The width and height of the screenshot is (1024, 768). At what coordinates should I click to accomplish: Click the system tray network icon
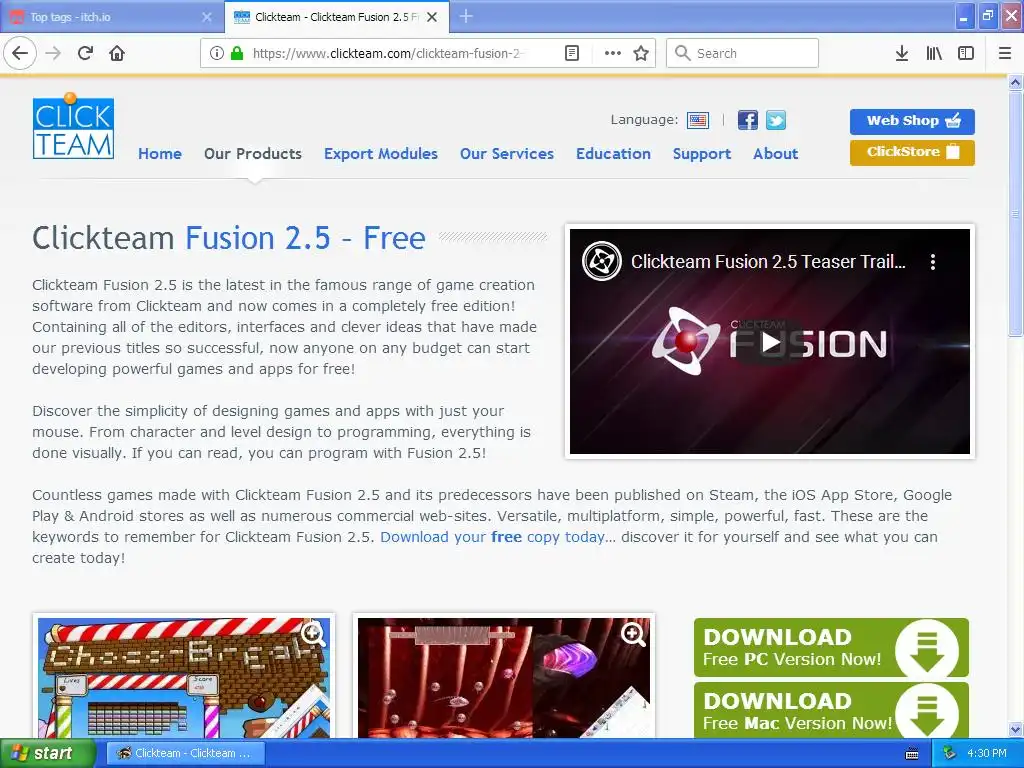coord(949,753)
